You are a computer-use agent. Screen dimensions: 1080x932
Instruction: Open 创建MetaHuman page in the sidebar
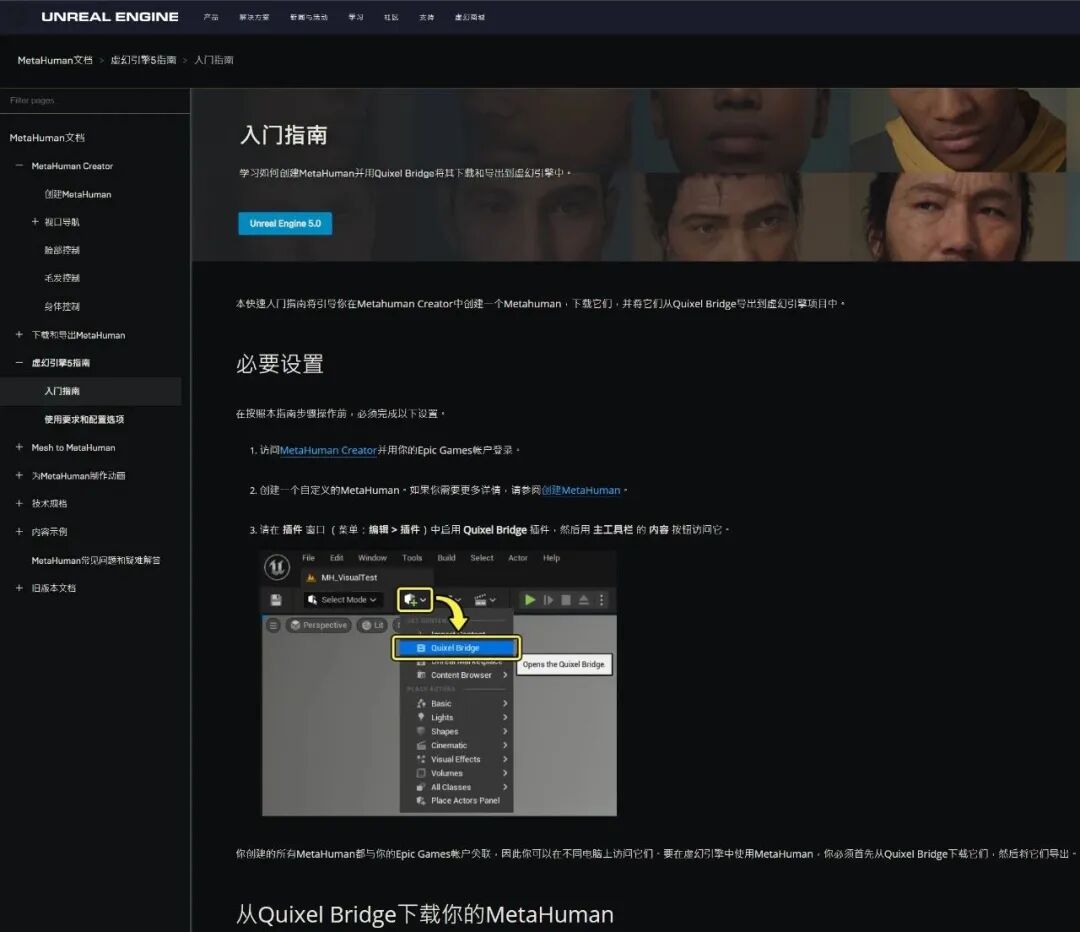[x=78, y=194]
